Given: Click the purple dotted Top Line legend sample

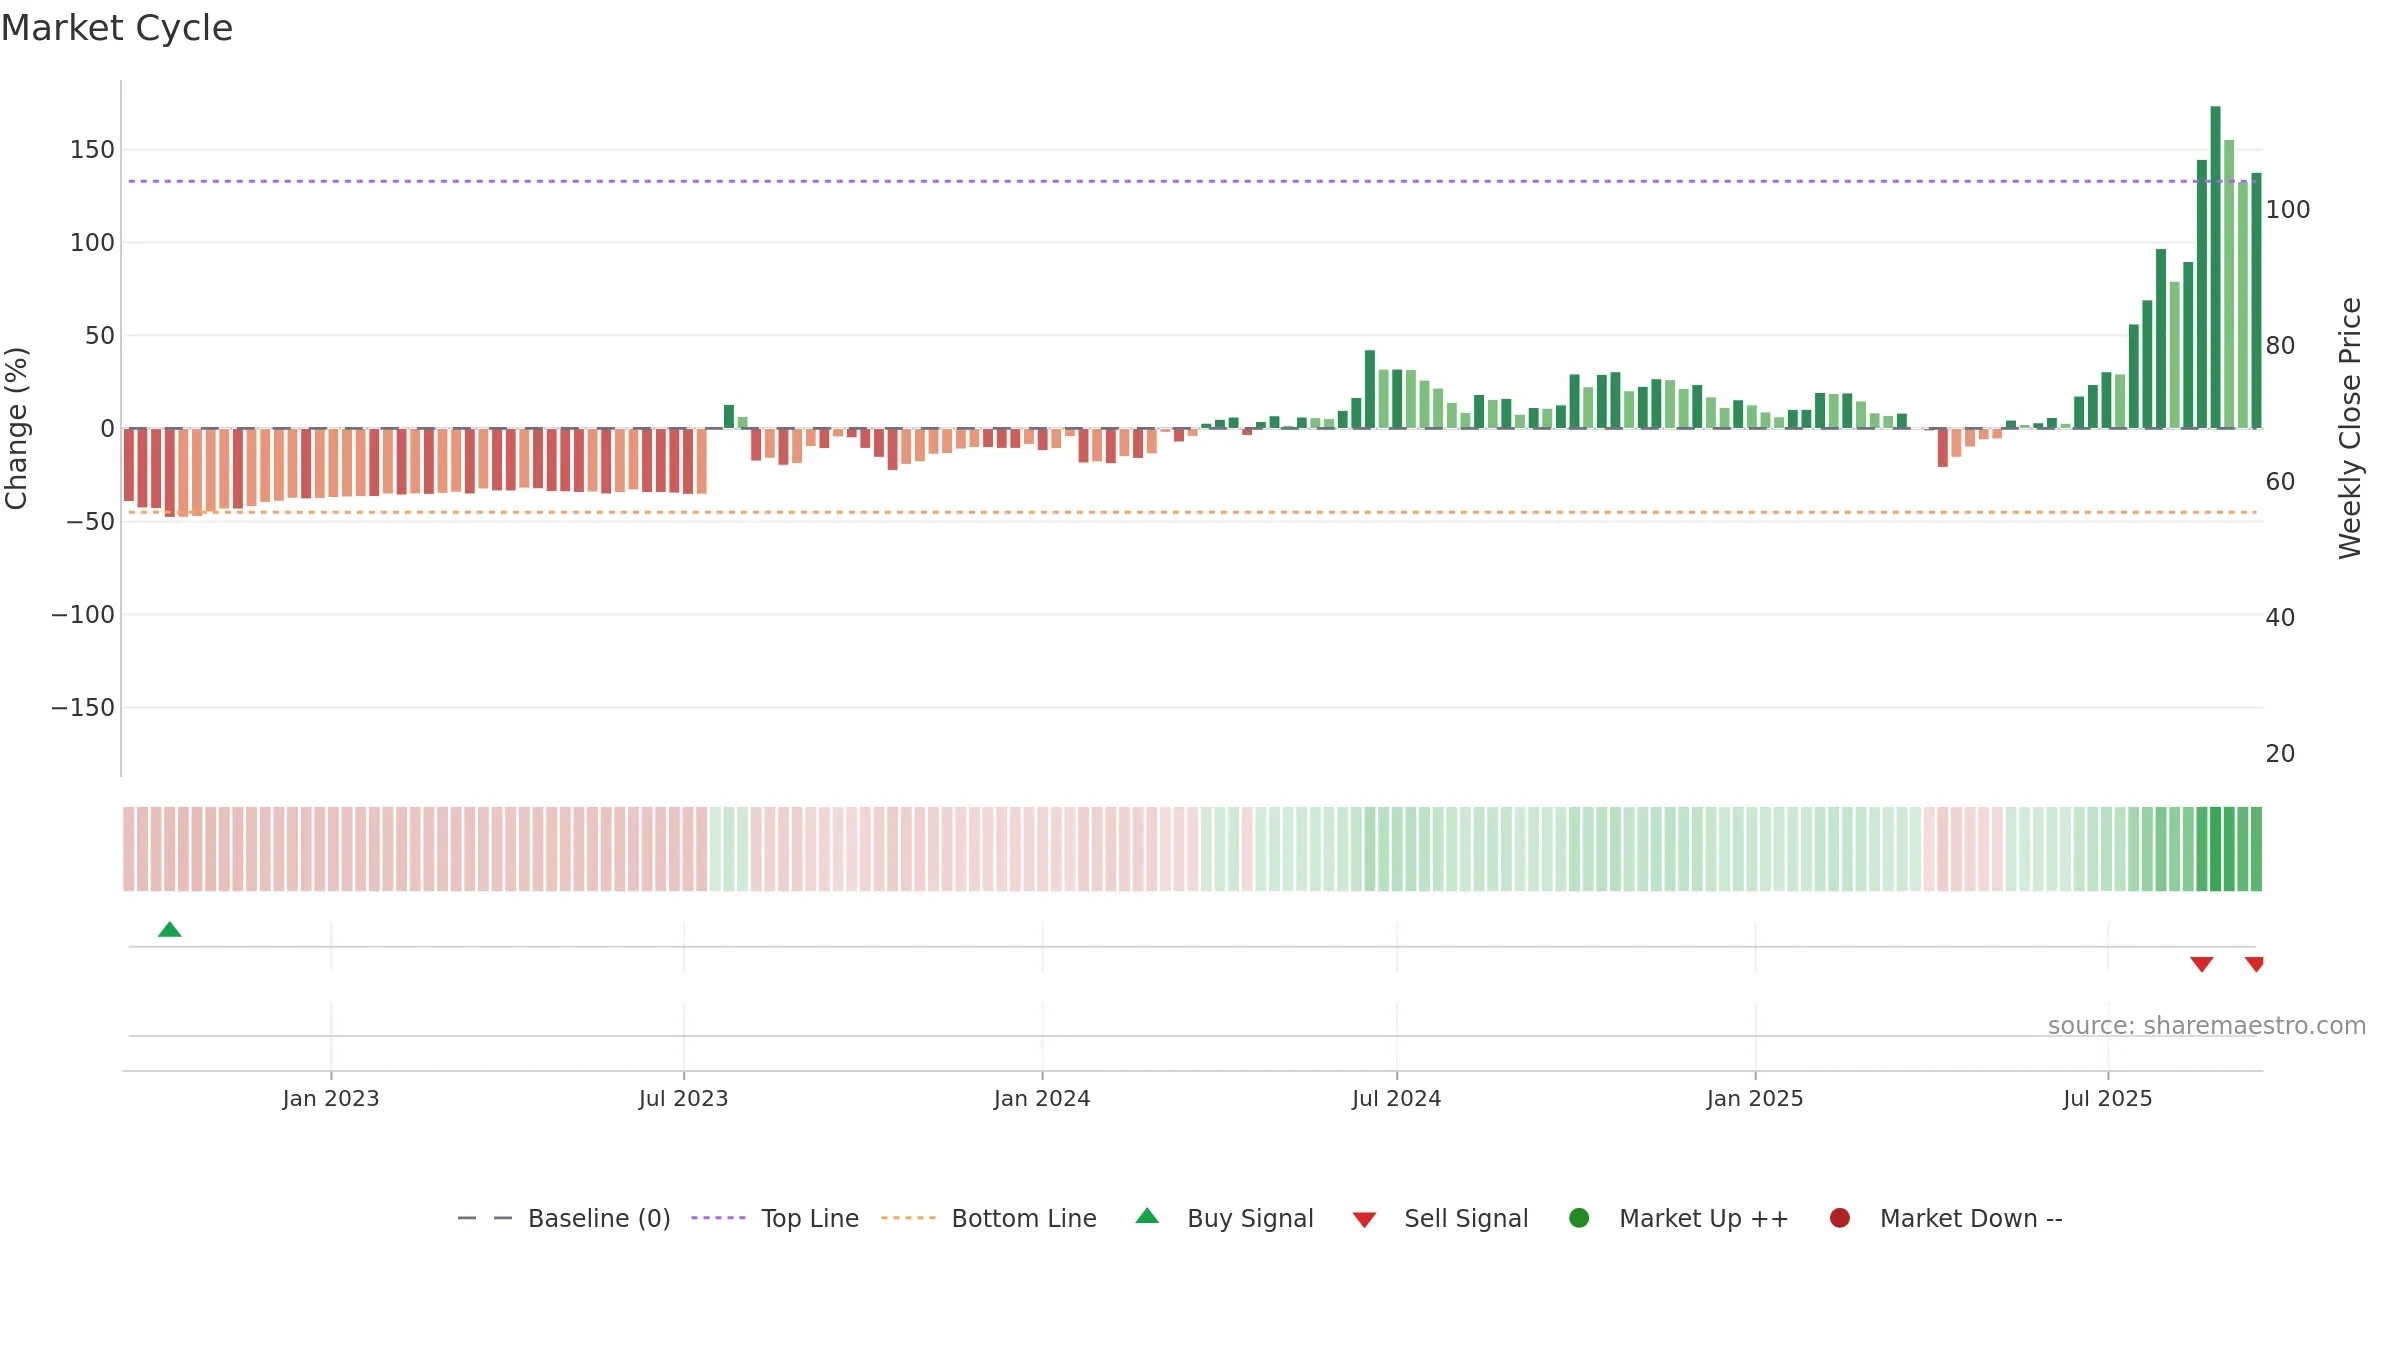Looking at the screenshot, I should click(718, 1218).
